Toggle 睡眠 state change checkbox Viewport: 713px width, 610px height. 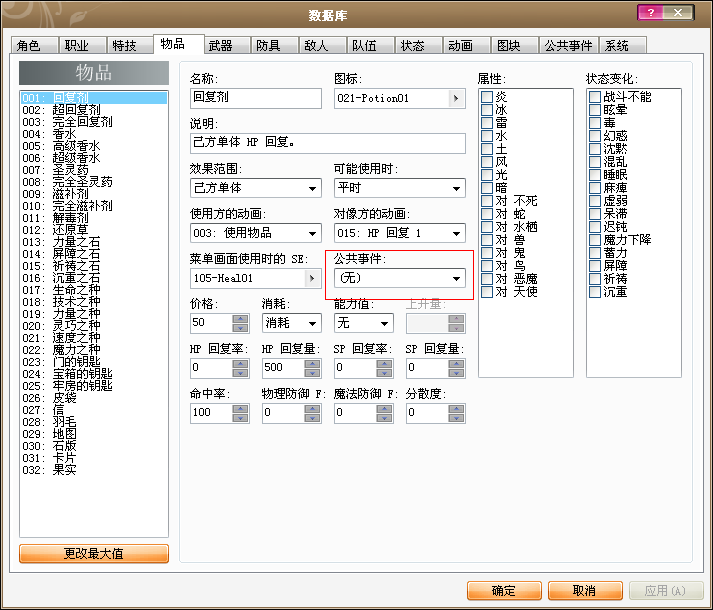[595, 175]
